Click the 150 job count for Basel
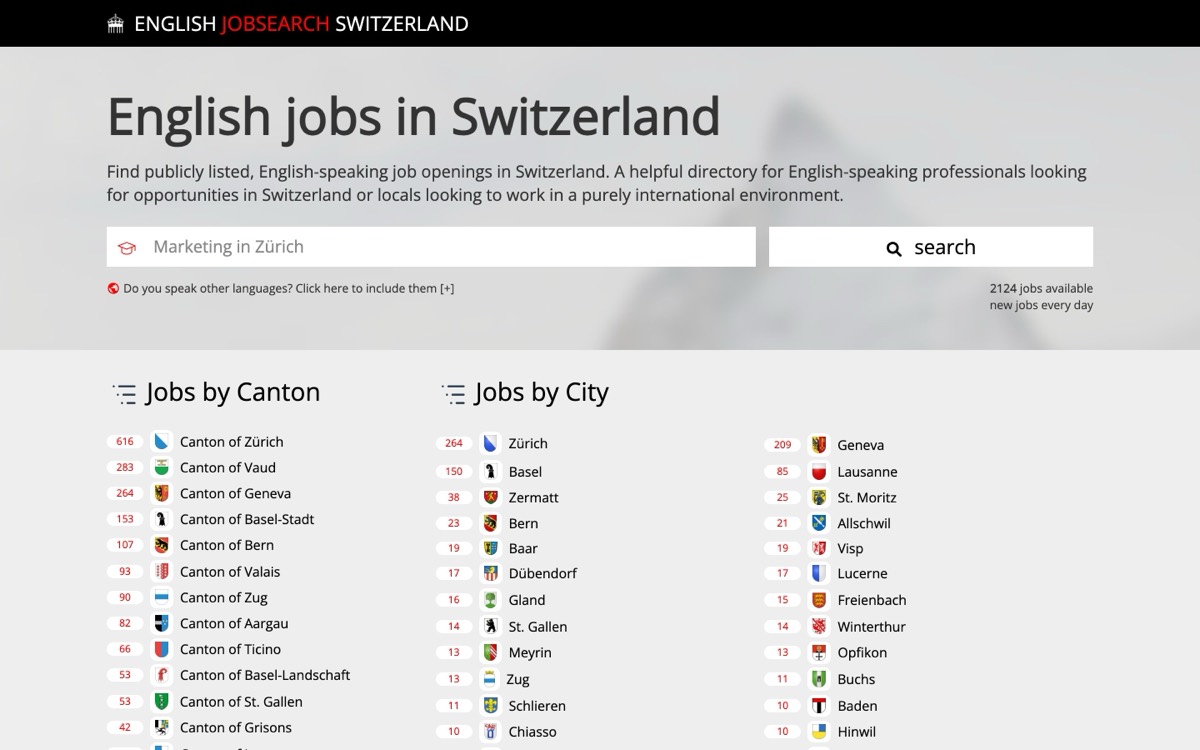Viewport: 1200px width, 750px height. [x=454, y=471]
